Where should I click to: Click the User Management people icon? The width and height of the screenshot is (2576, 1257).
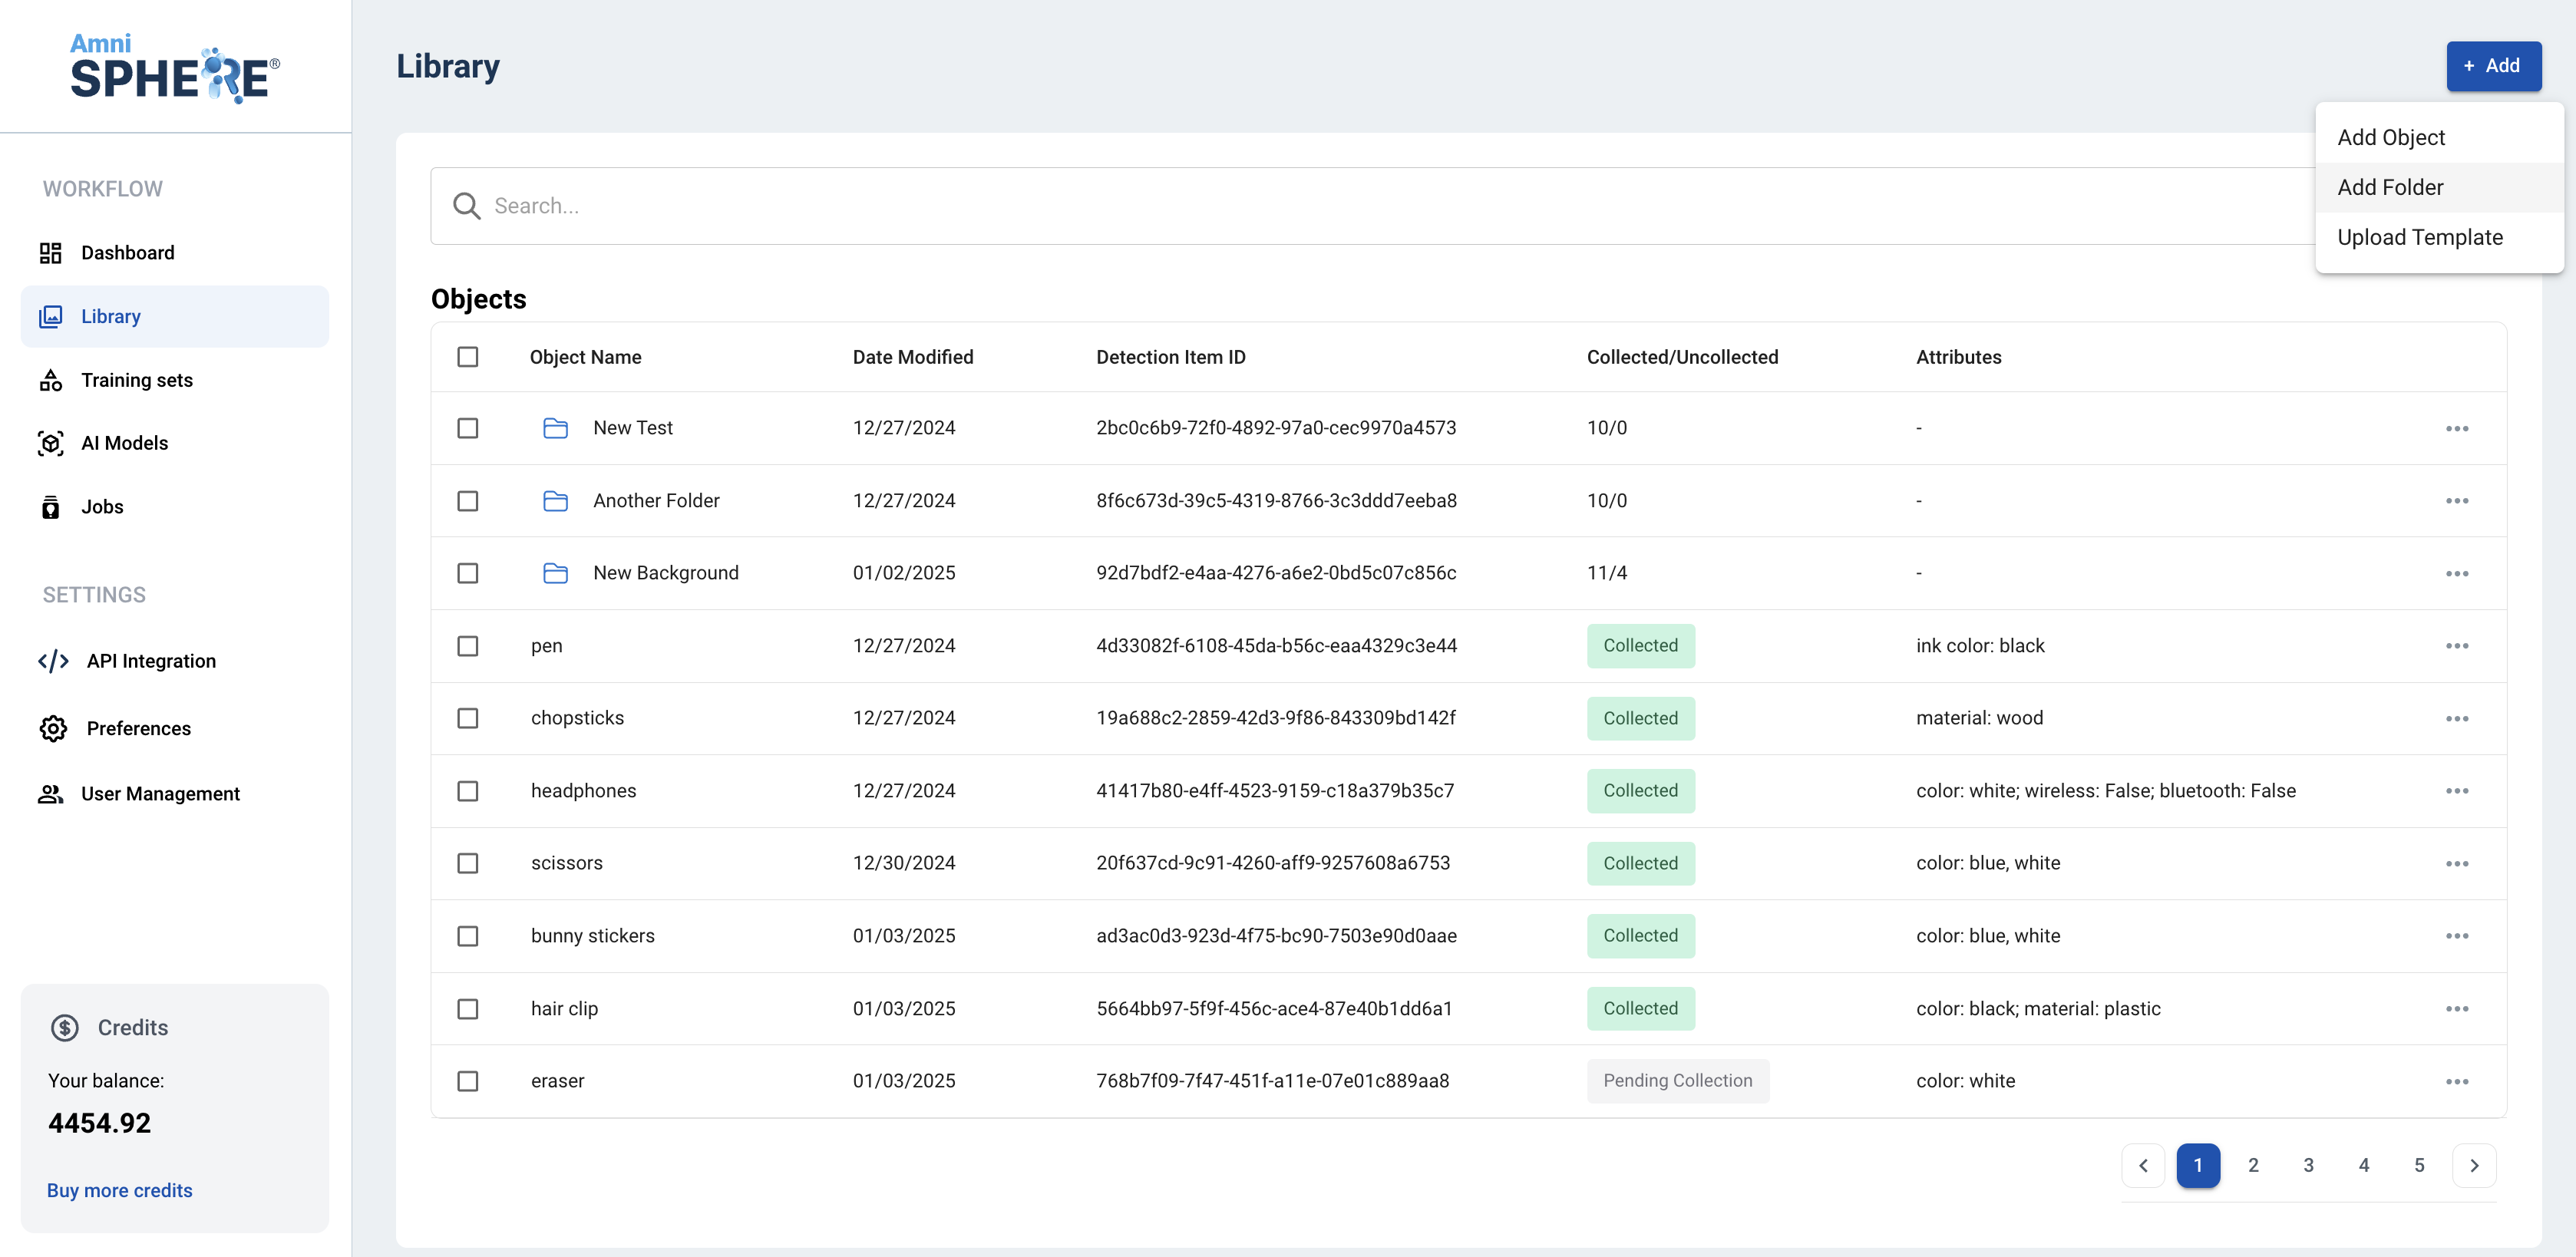[50, 794]
